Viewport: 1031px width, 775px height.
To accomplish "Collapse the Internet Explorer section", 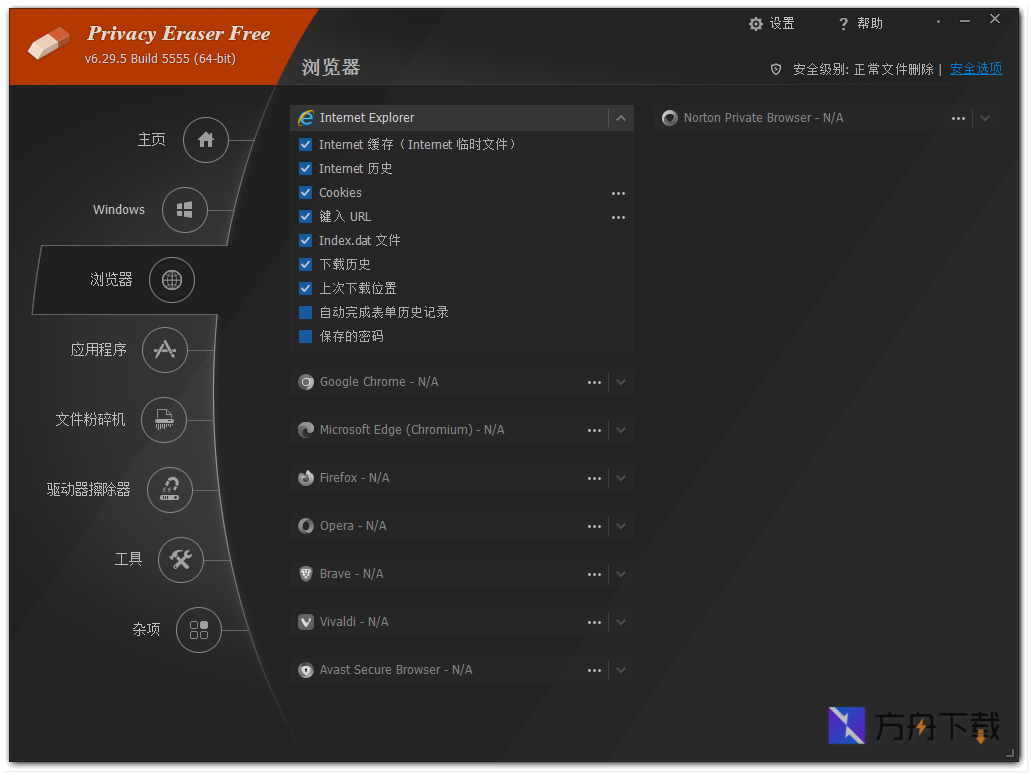I will pyautogui.click(x=621, y=118).
